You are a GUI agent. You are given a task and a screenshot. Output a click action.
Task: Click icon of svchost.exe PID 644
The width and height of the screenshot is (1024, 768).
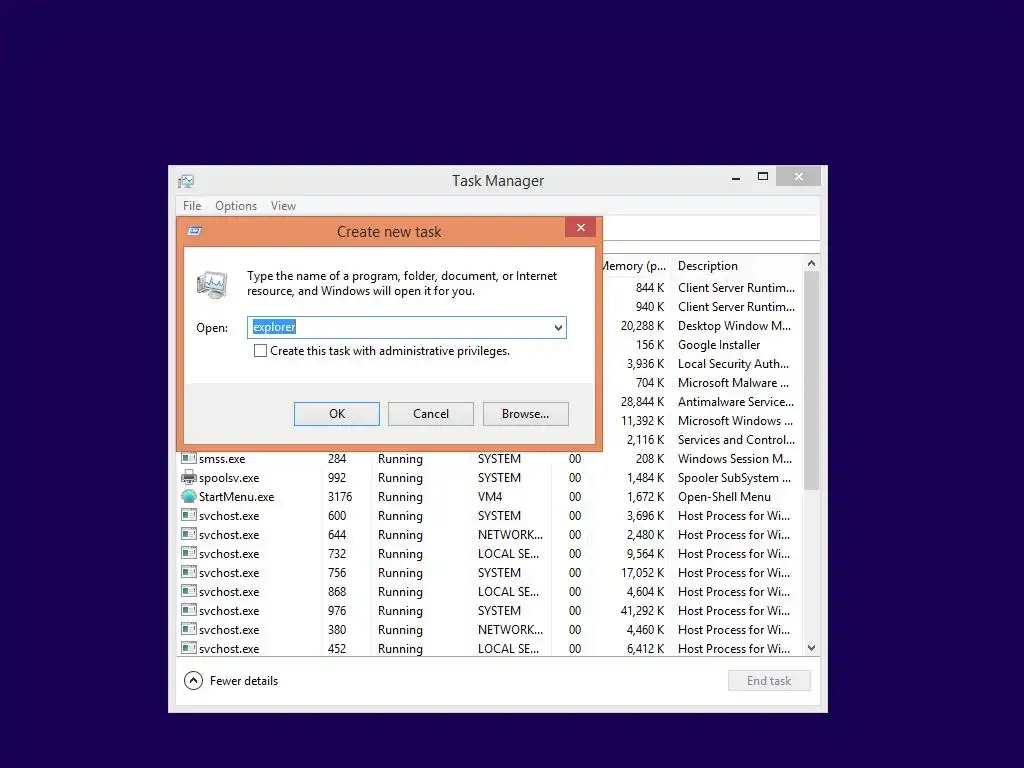189,534
